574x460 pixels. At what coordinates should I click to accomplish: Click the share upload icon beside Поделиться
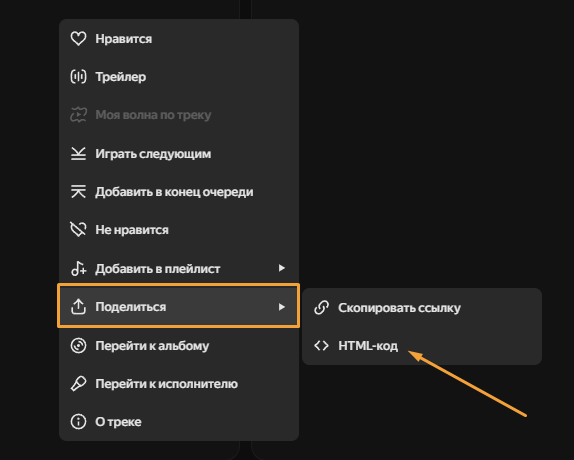pyautogui.click(x=78, y=307)
